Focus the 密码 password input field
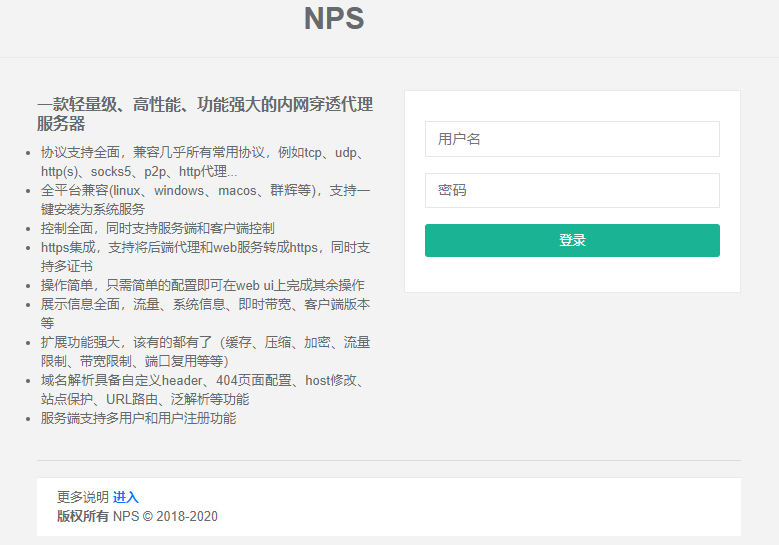Viewport: 779px width, 545px height. pyautogui.click(x=571, y=190)
